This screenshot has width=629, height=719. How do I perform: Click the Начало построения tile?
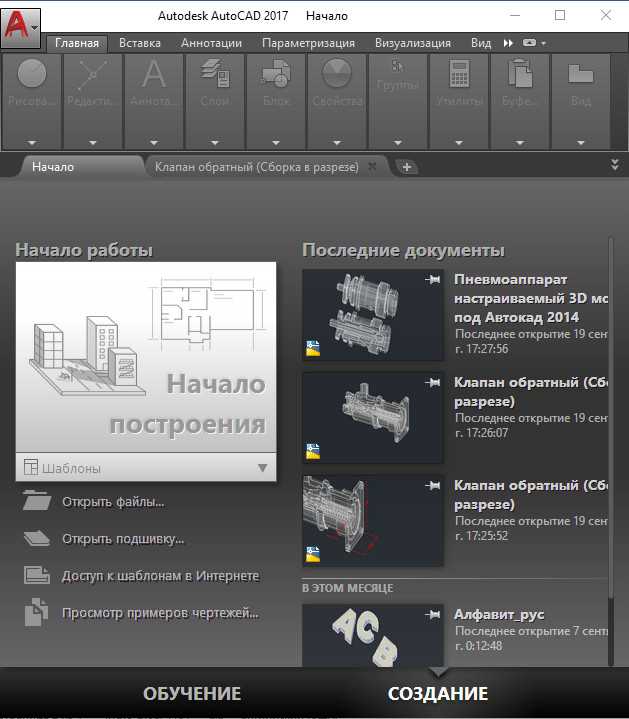[x=146, y=358]
